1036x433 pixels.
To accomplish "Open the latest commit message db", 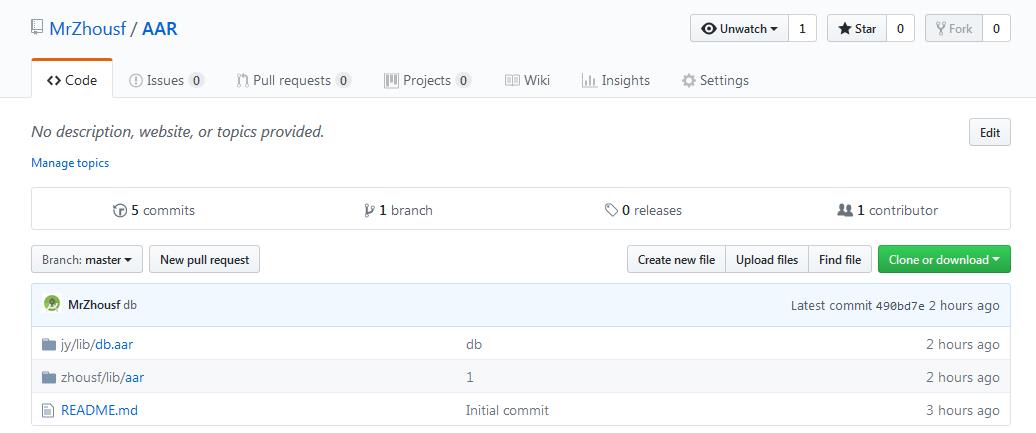I will pyautogui.click(x=130, y=305).
